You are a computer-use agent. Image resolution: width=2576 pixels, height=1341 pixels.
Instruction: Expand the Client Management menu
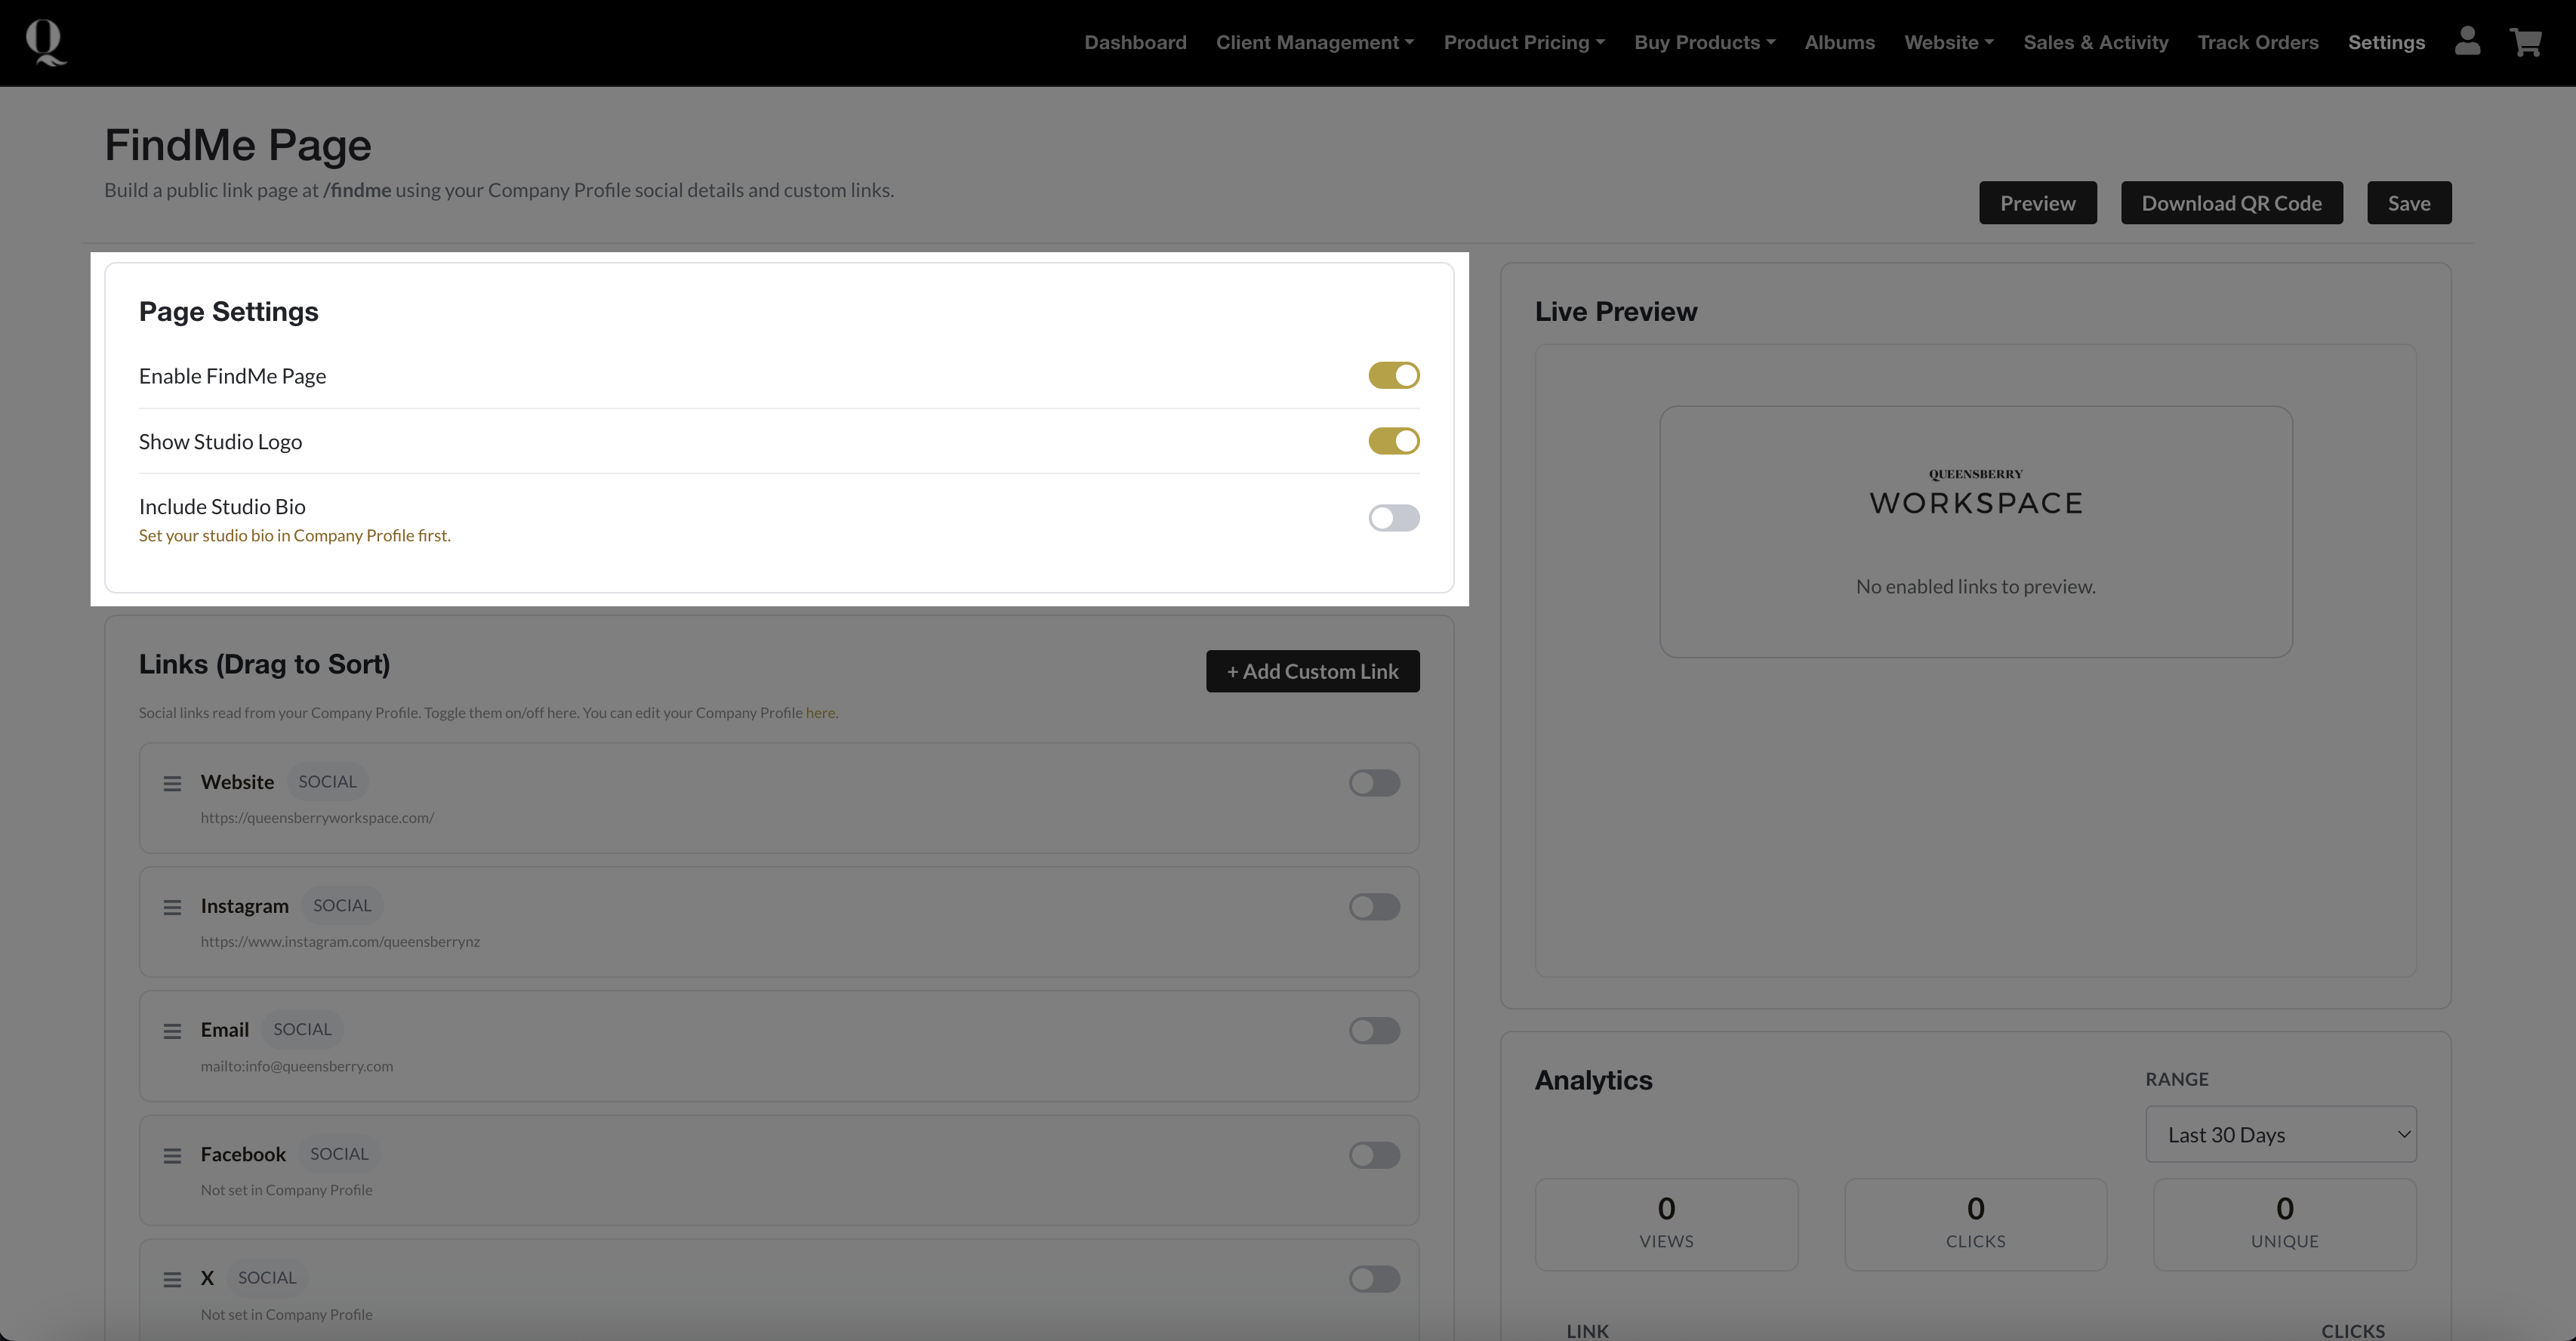point(1314,42)
